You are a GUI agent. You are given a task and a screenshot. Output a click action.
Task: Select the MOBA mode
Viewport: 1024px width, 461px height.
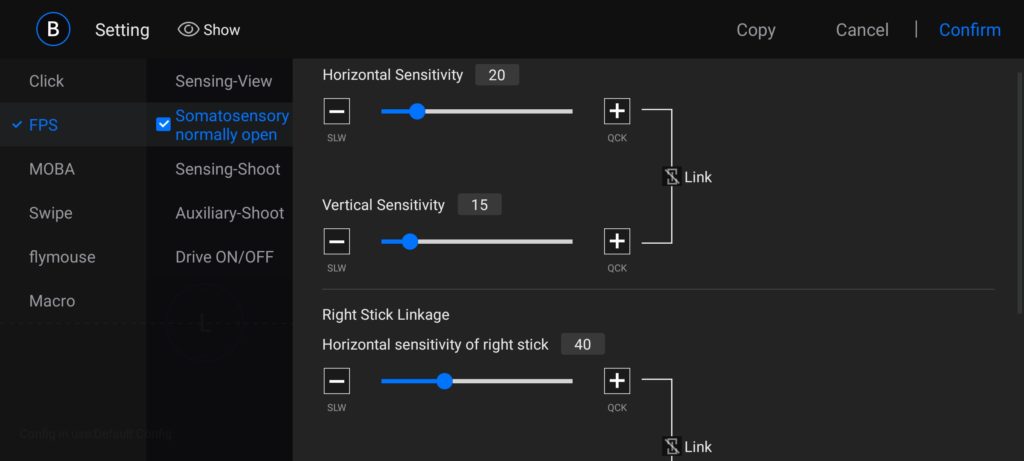52,169
